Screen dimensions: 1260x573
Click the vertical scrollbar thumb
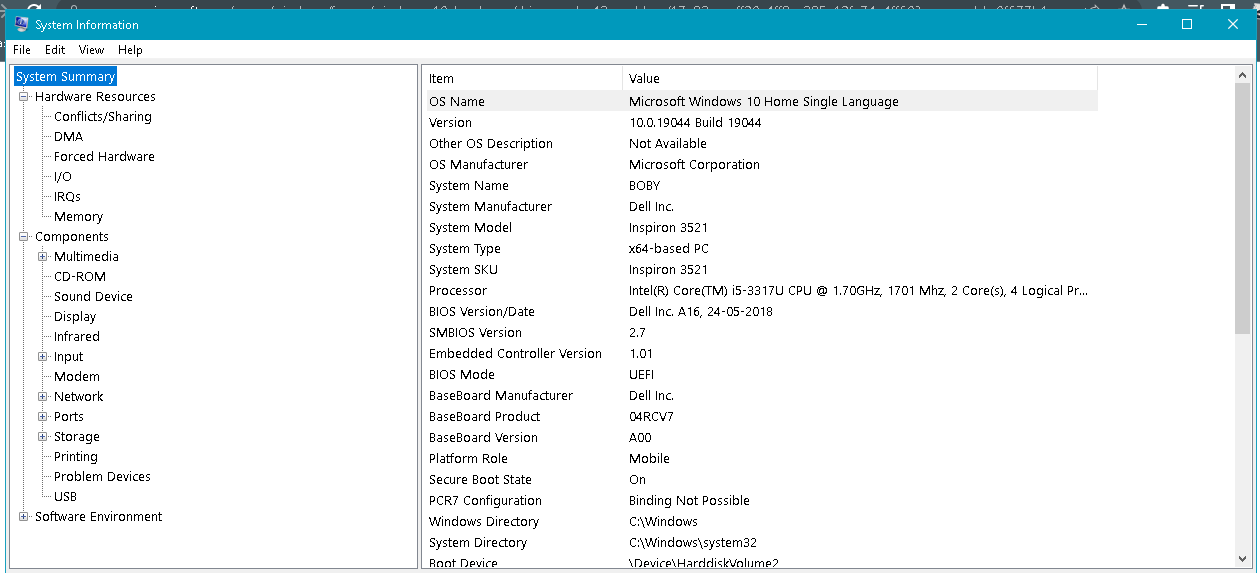point(1243,209)
